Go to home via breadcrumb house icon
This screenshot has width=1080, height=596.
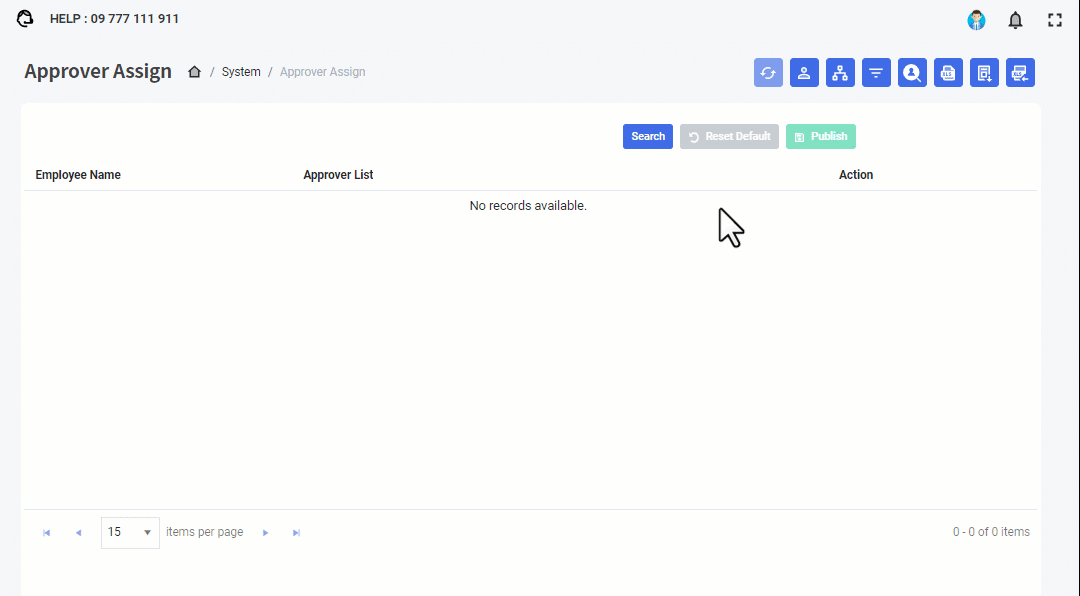[x=194, y=72]
